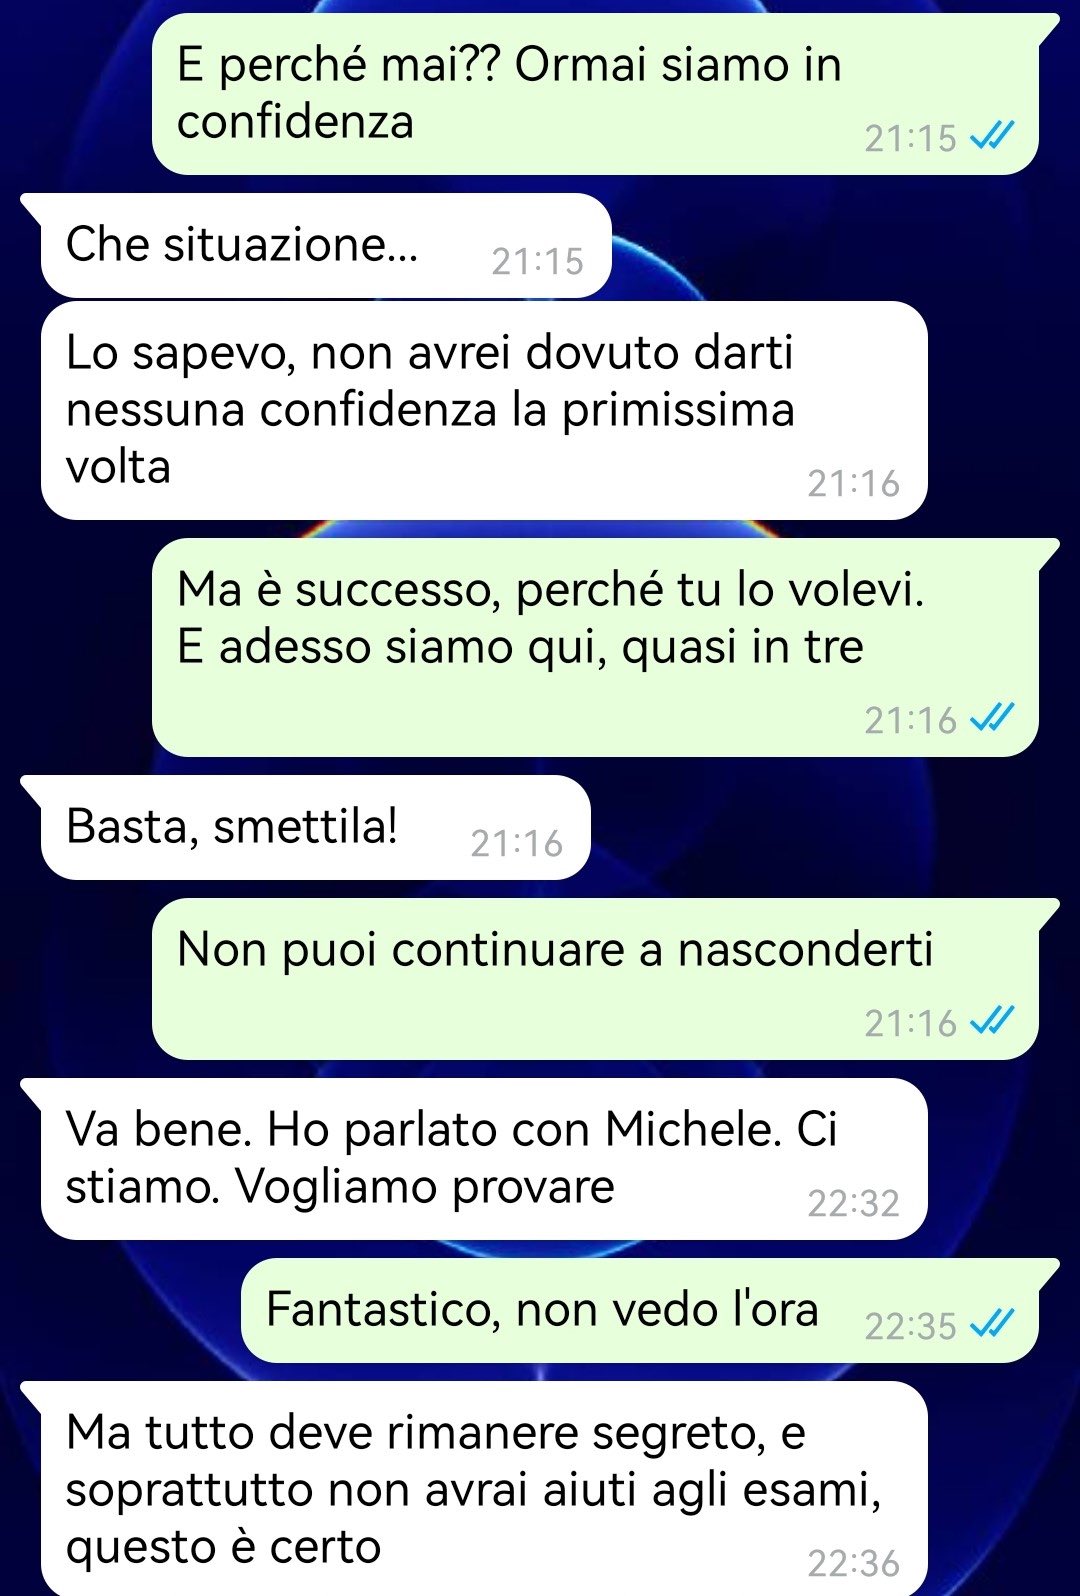
Task: Tap the 'Va bene. Ho parlato con Michele' message
Action: point(484,1159)
